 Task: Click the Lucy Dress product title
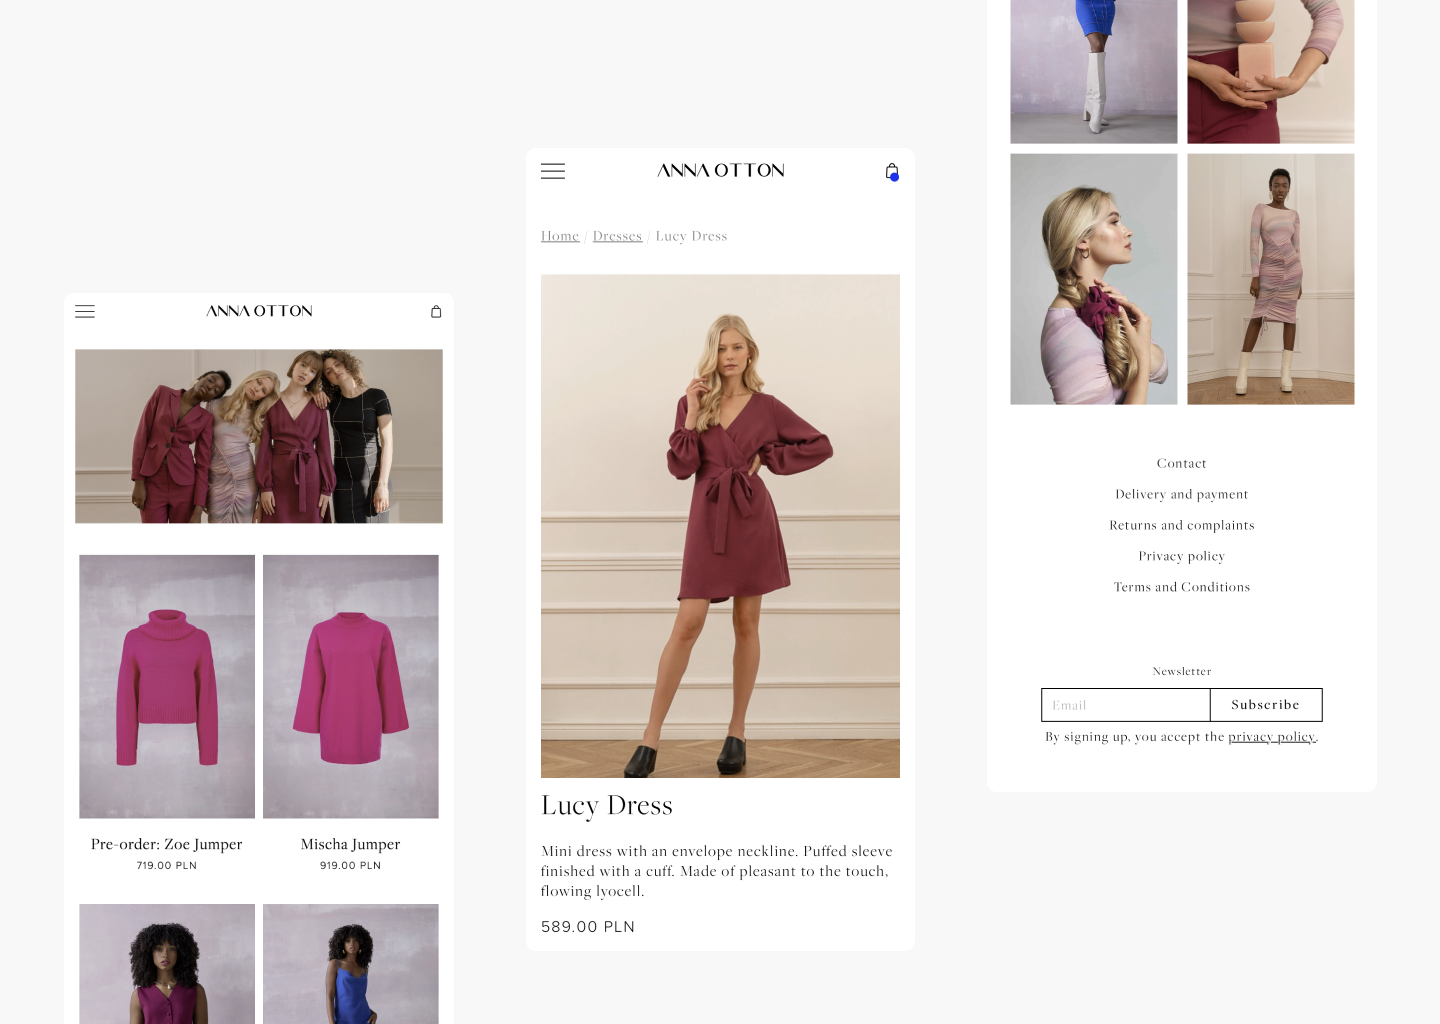(607, 805)
